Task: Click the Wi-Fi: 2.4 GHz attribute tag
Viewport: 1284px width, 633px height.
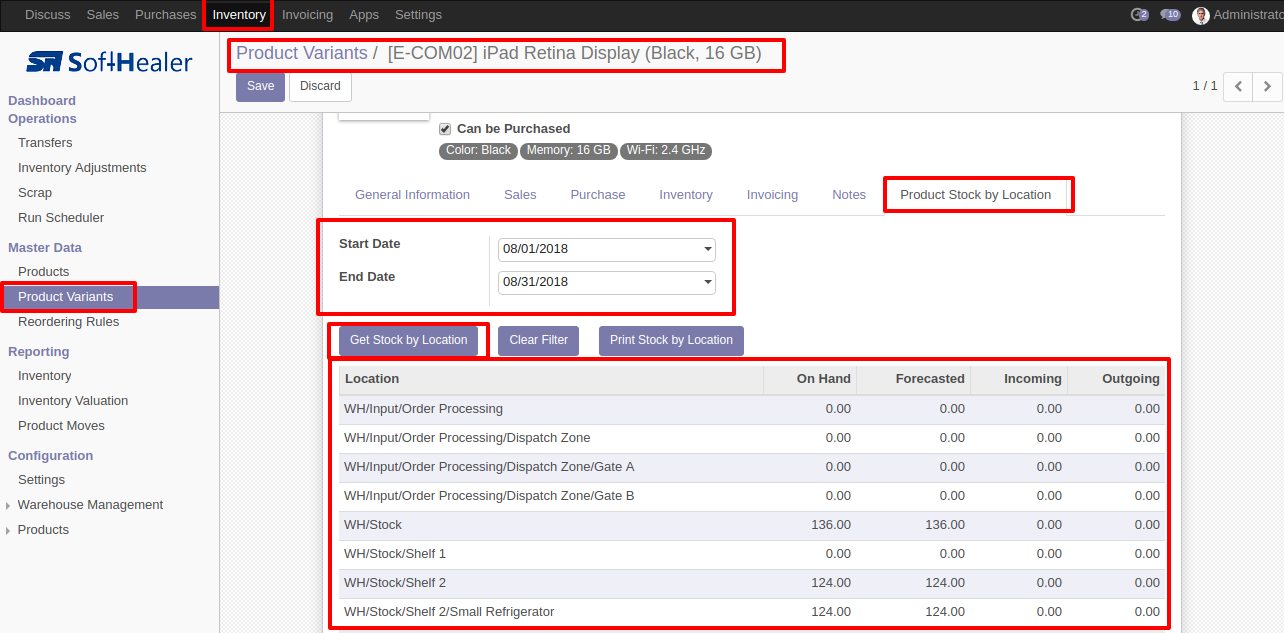Action: tap(666, 151)
